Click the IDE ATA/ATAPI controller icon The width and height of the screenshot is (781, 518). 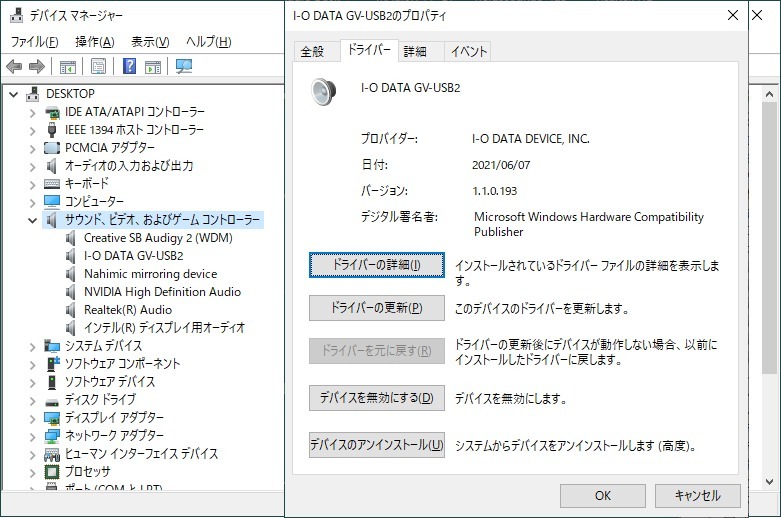pos(52,112)
